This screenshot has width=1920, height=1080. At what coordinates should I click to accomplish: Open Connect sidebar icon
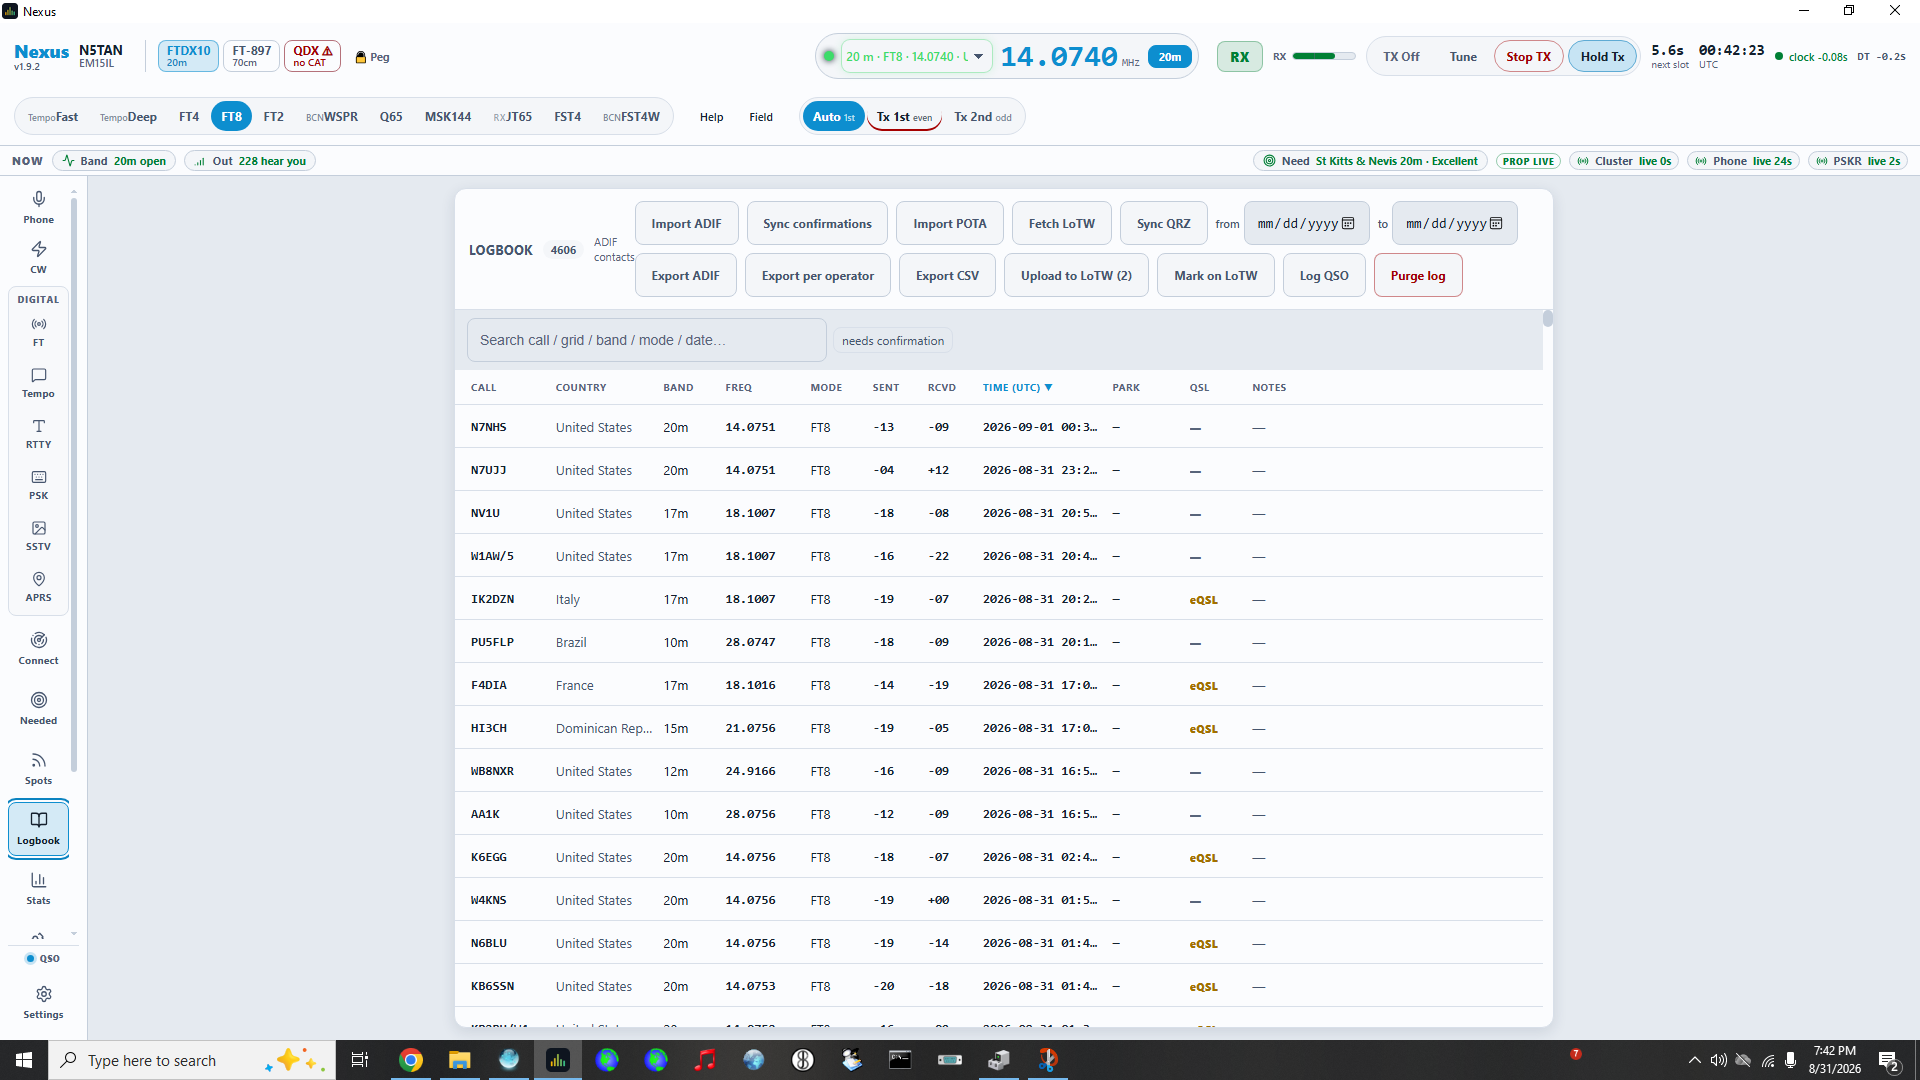coord(38,649)
